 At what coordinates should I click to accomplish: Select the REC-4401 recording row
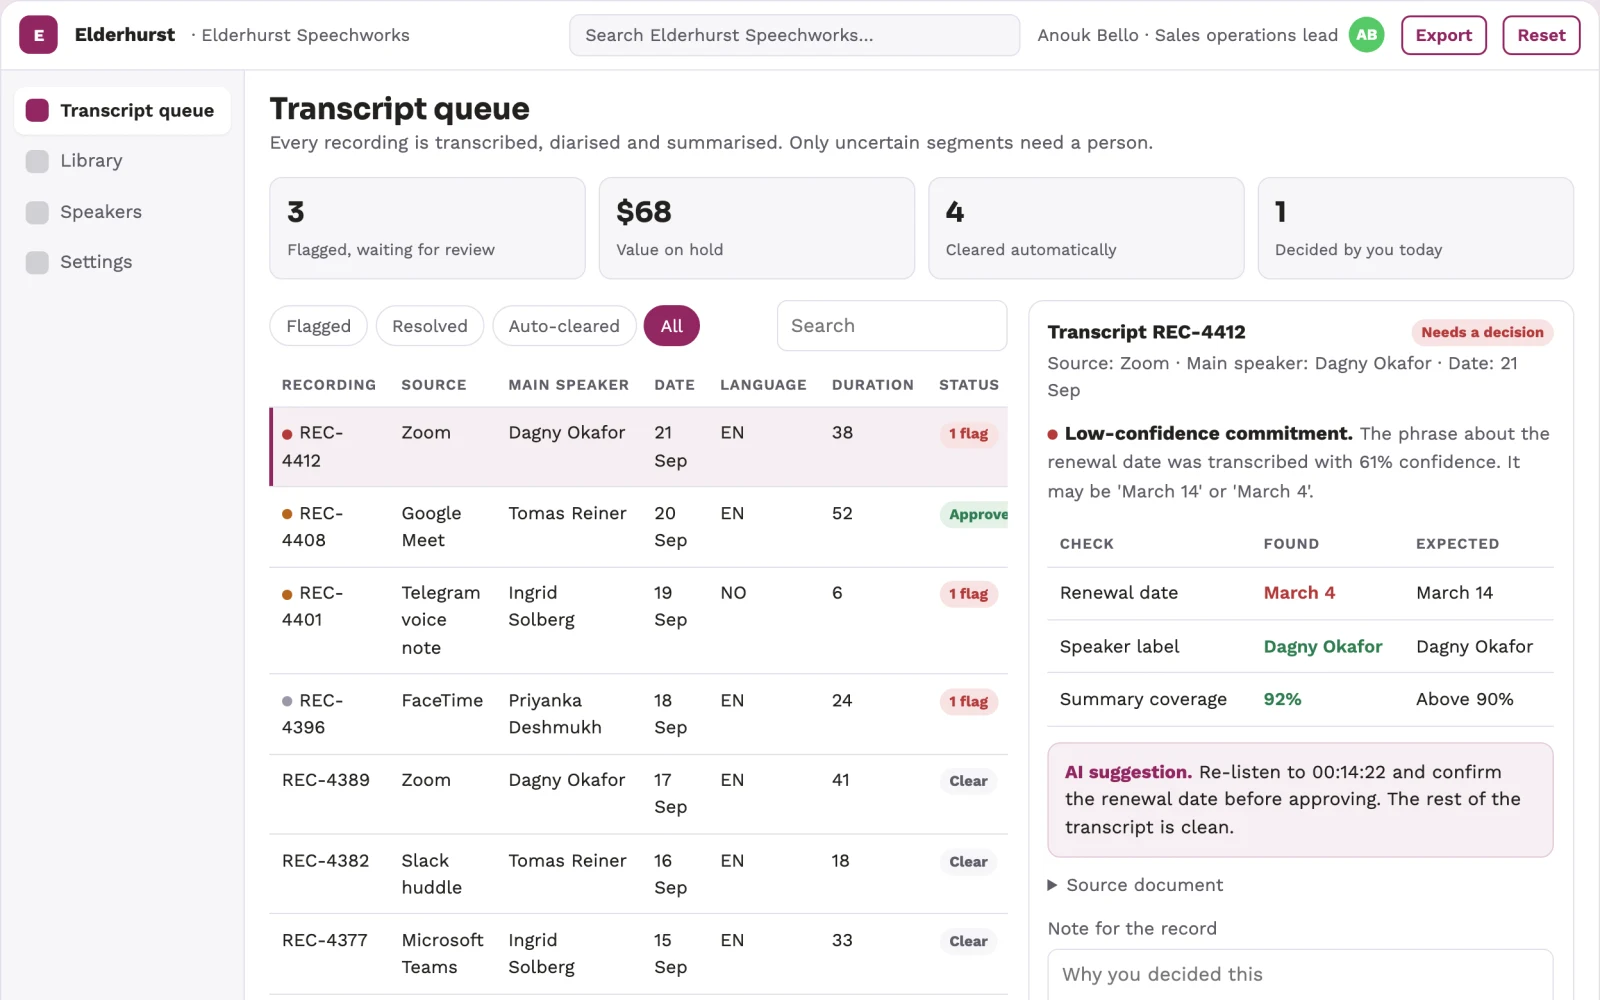click(639, 620)
